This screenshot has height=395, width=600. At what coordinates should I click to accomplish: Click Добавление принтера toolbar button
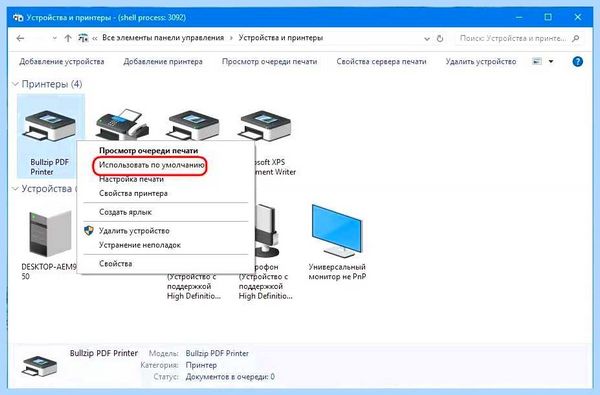pyautogui.click(x=163, y=62)
